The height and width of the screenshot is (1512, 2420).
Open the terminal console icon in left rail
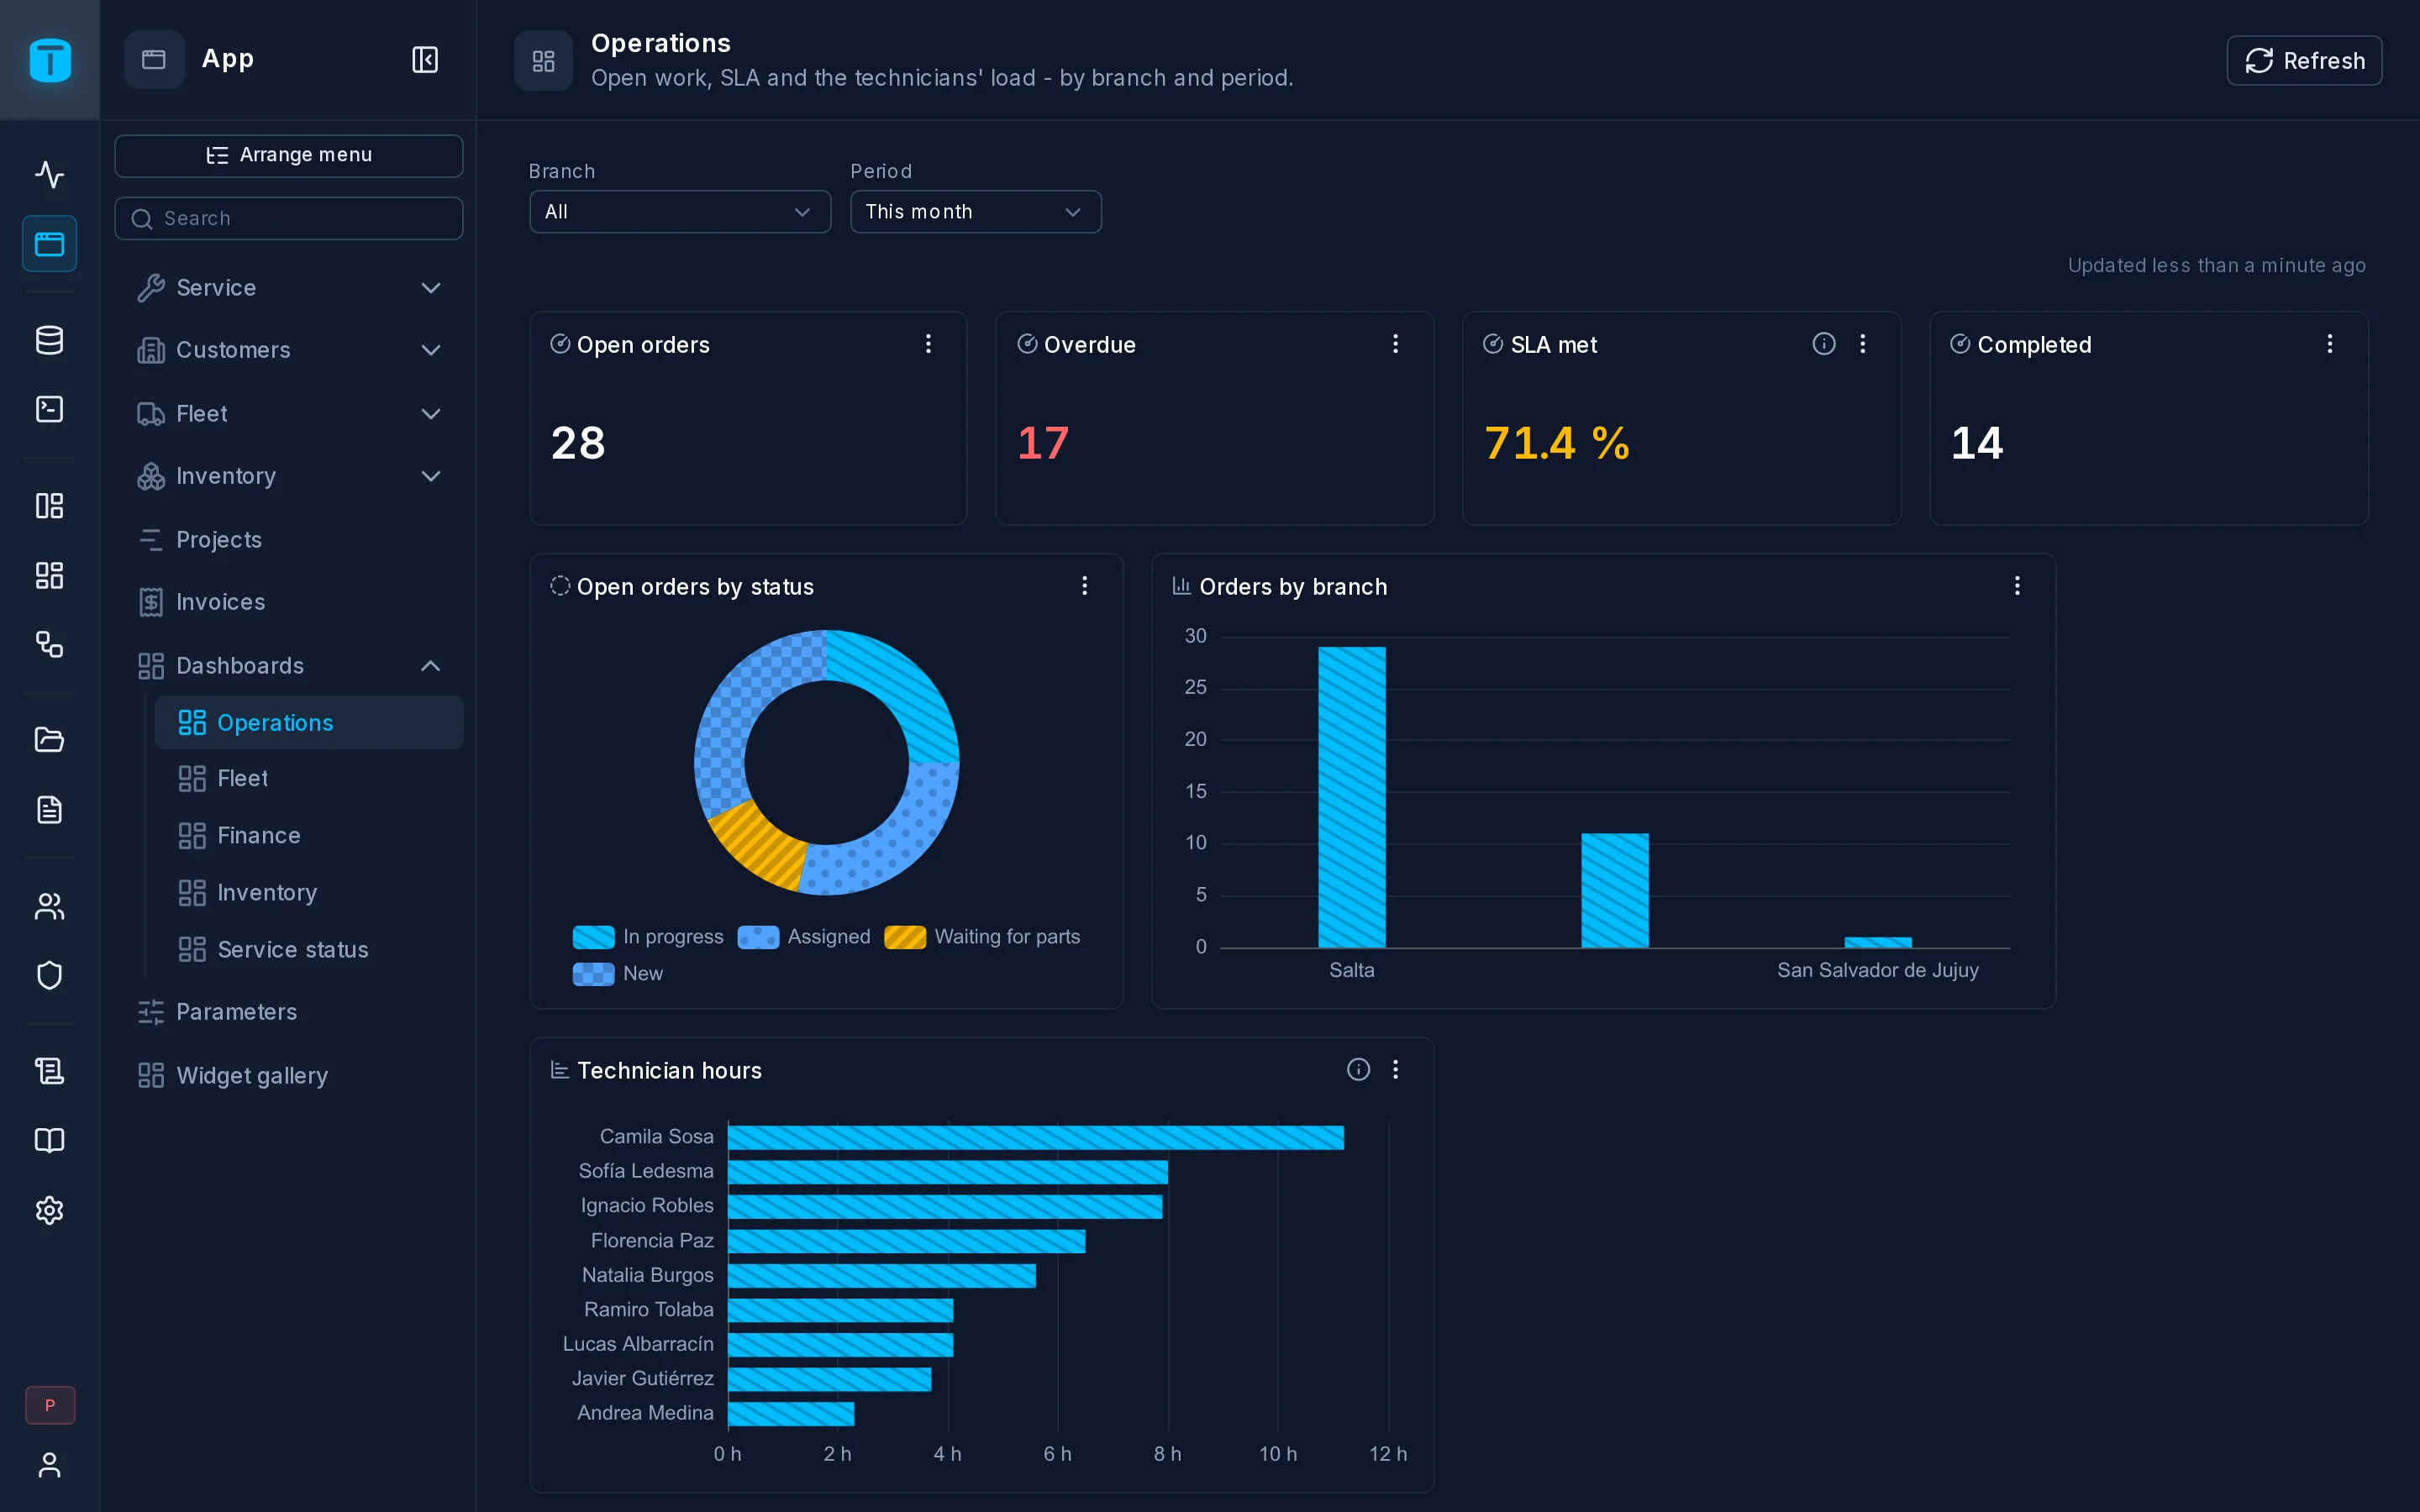(49, 409)
